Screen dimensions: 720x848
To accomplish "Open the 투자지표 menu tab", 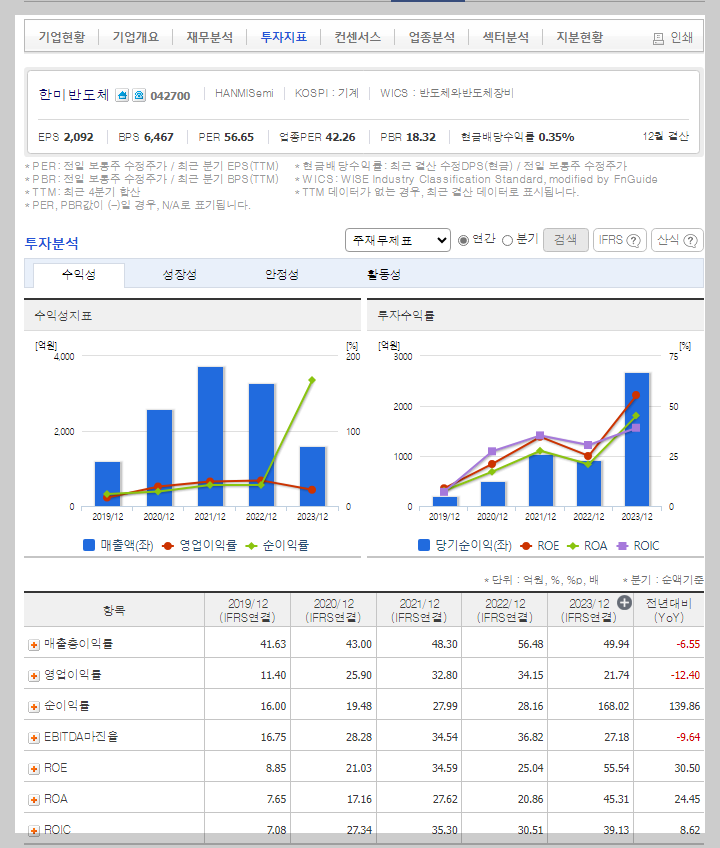I will [283, 37].
